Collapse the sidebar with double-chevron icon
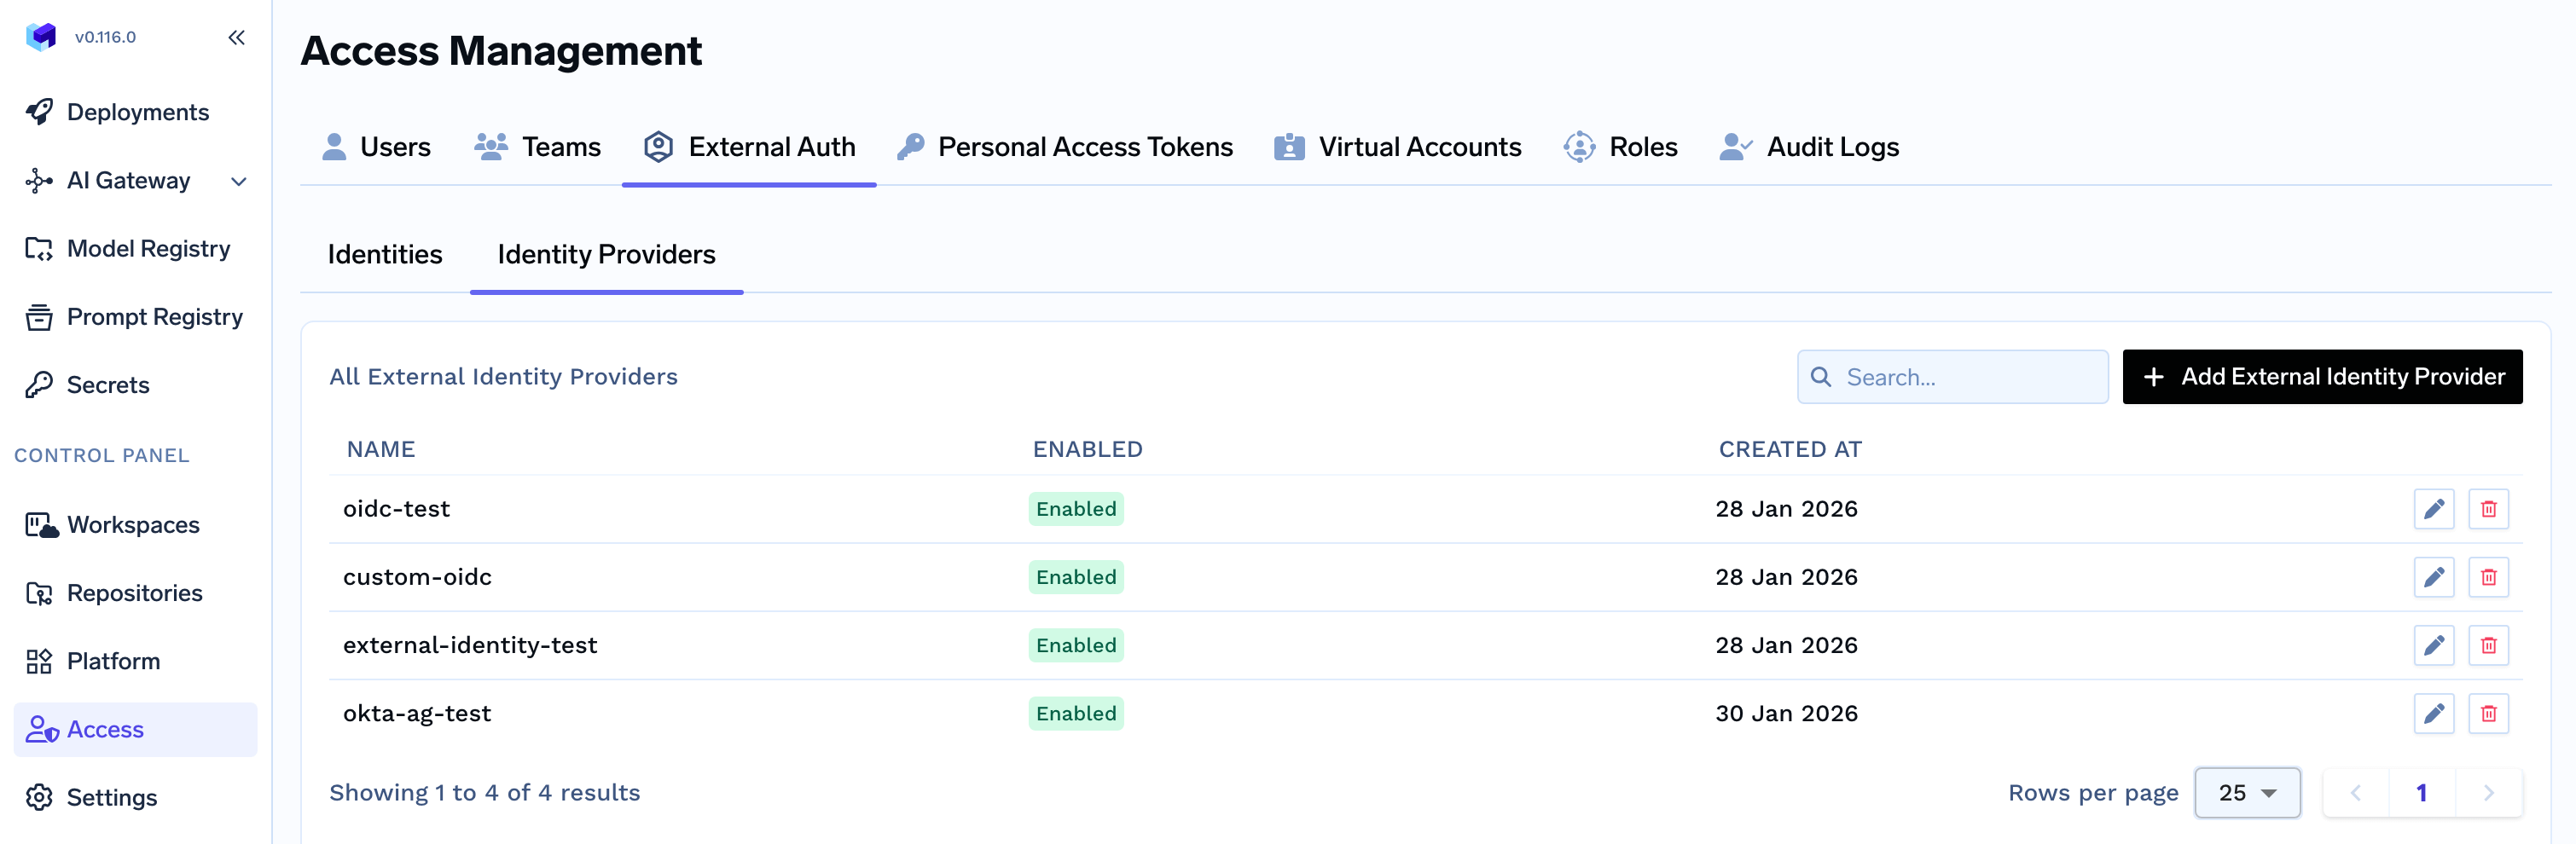Screen dimensions: 2576x844 (236, 38)
